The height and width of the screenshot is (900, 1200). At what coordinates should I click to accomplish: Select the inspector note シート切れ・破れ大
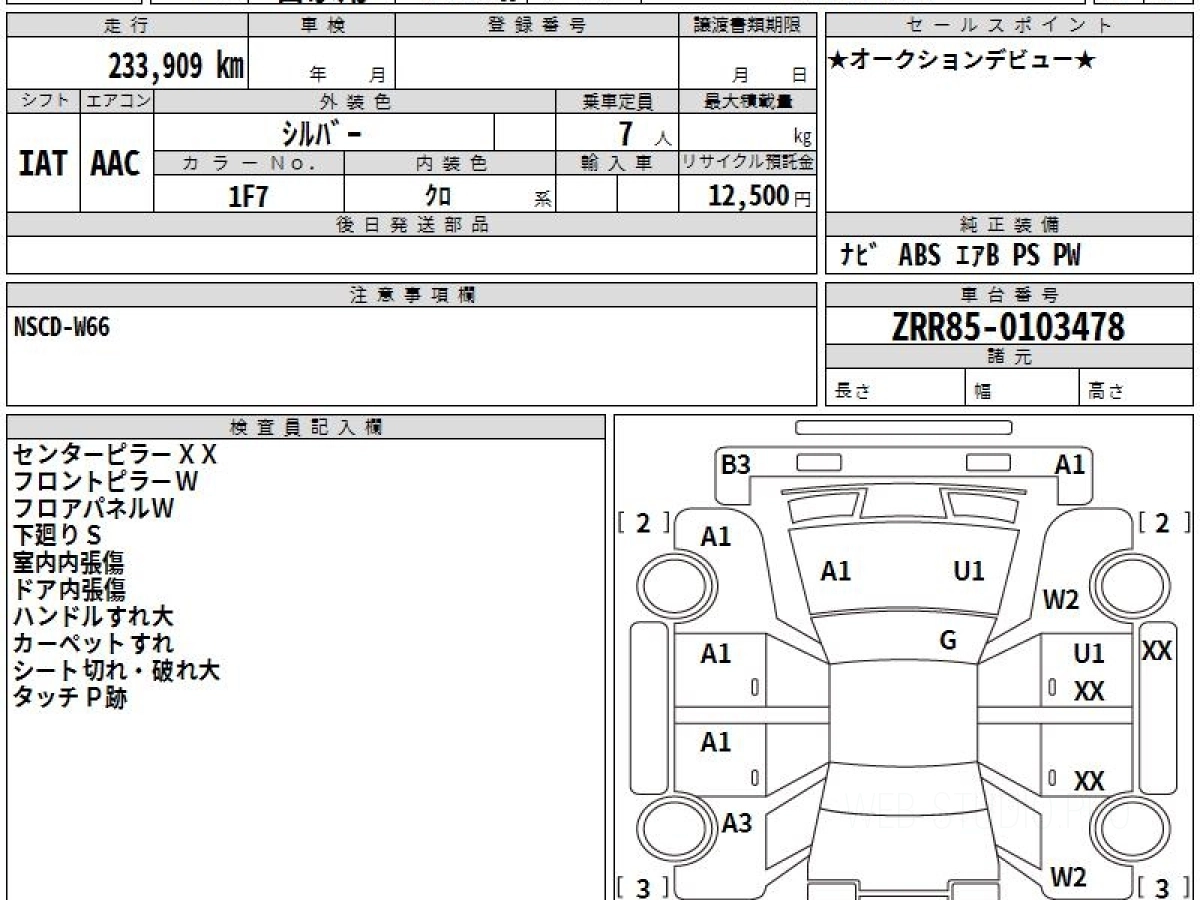116,671
